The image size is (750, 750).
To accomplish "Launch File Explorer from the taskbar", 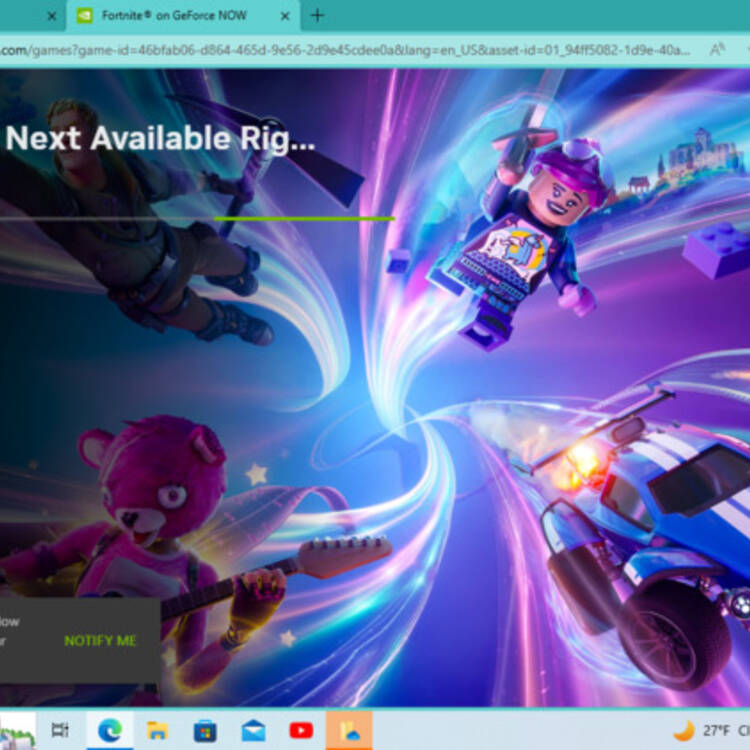I will (x=157, y=730).
